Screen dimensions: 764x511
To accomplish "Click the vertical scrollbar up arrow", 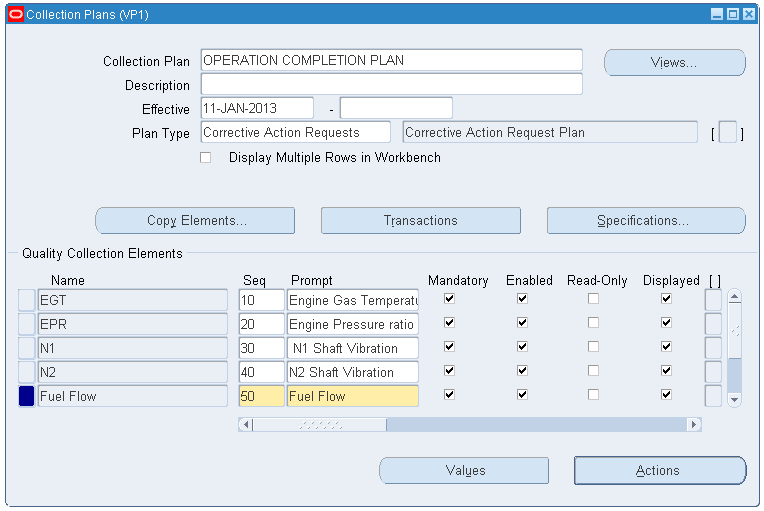I will click(x=734, y=296).
